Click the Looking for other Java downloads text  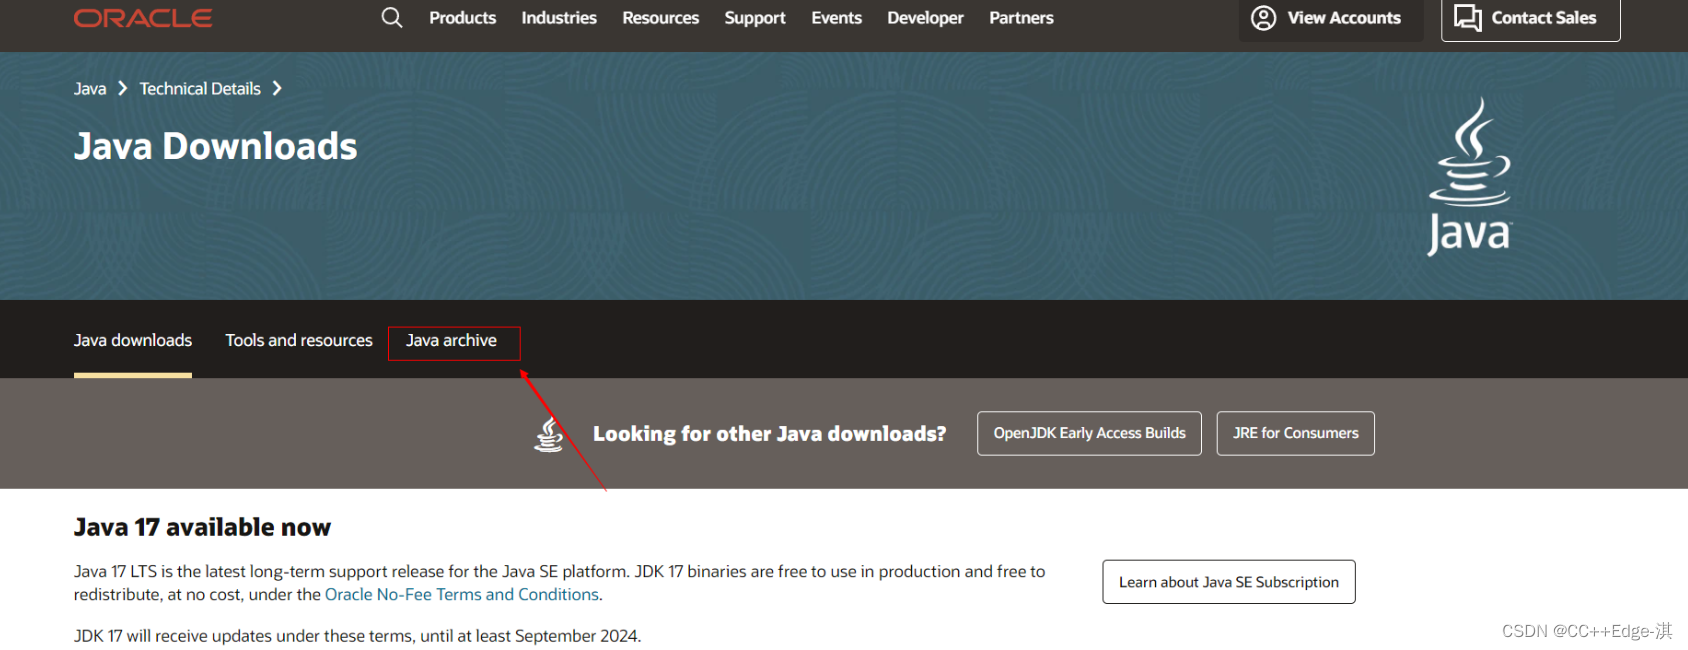coord(770,434)
